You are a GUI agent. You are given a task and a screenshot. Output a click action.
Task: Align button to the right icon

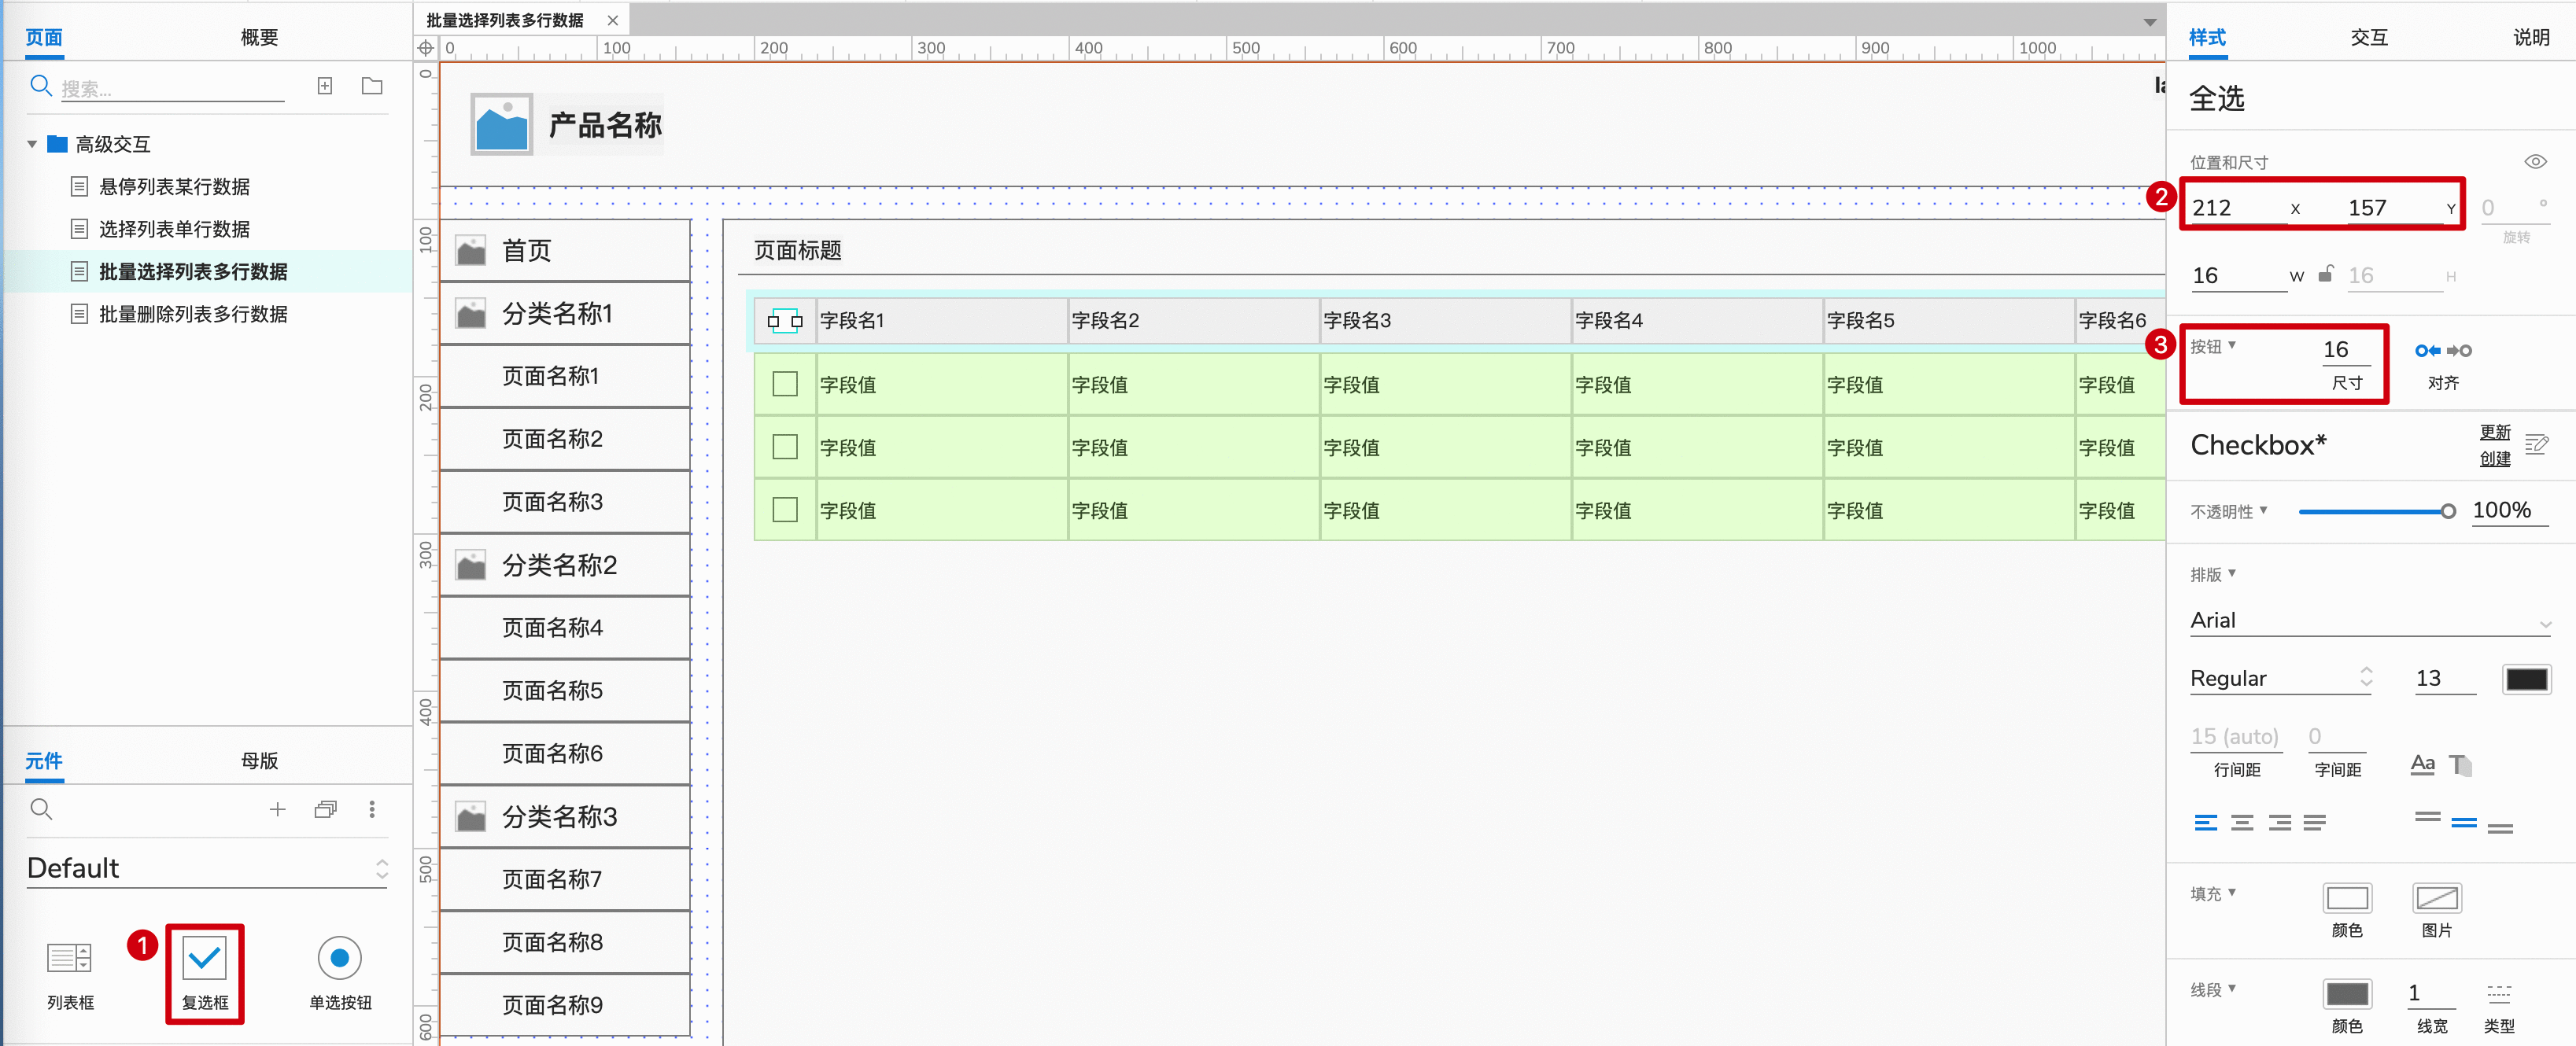pyautogui.click(x=2459, y=350)
